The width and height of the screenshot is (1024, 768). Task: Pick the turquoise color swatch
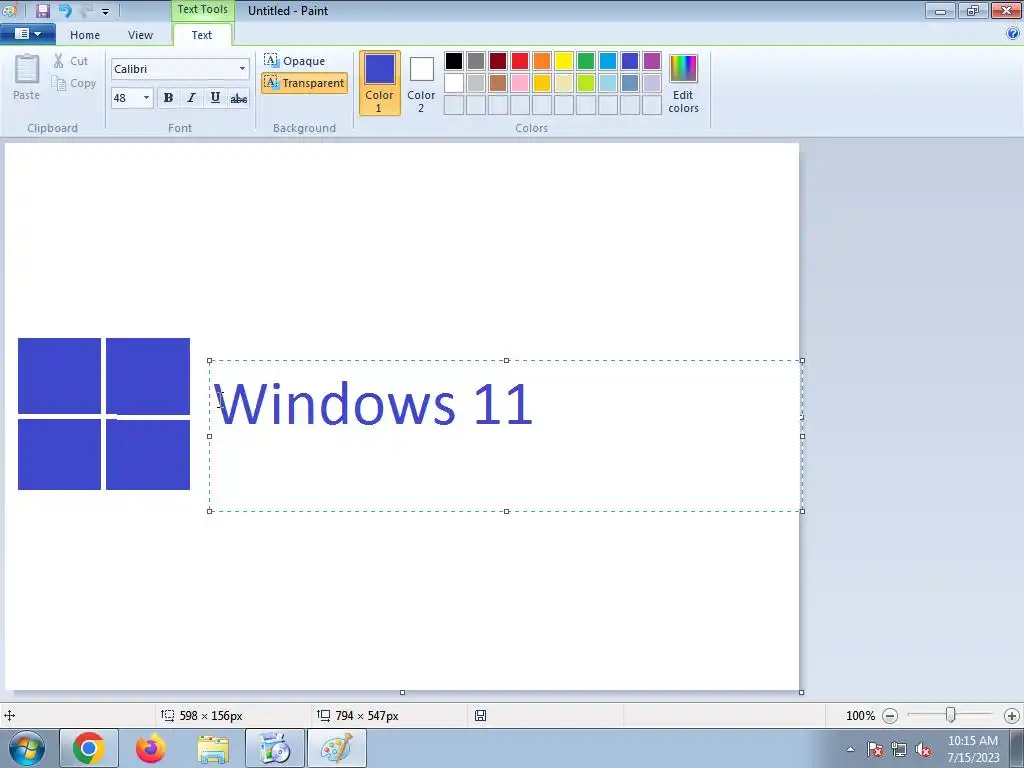coord(608,61)
